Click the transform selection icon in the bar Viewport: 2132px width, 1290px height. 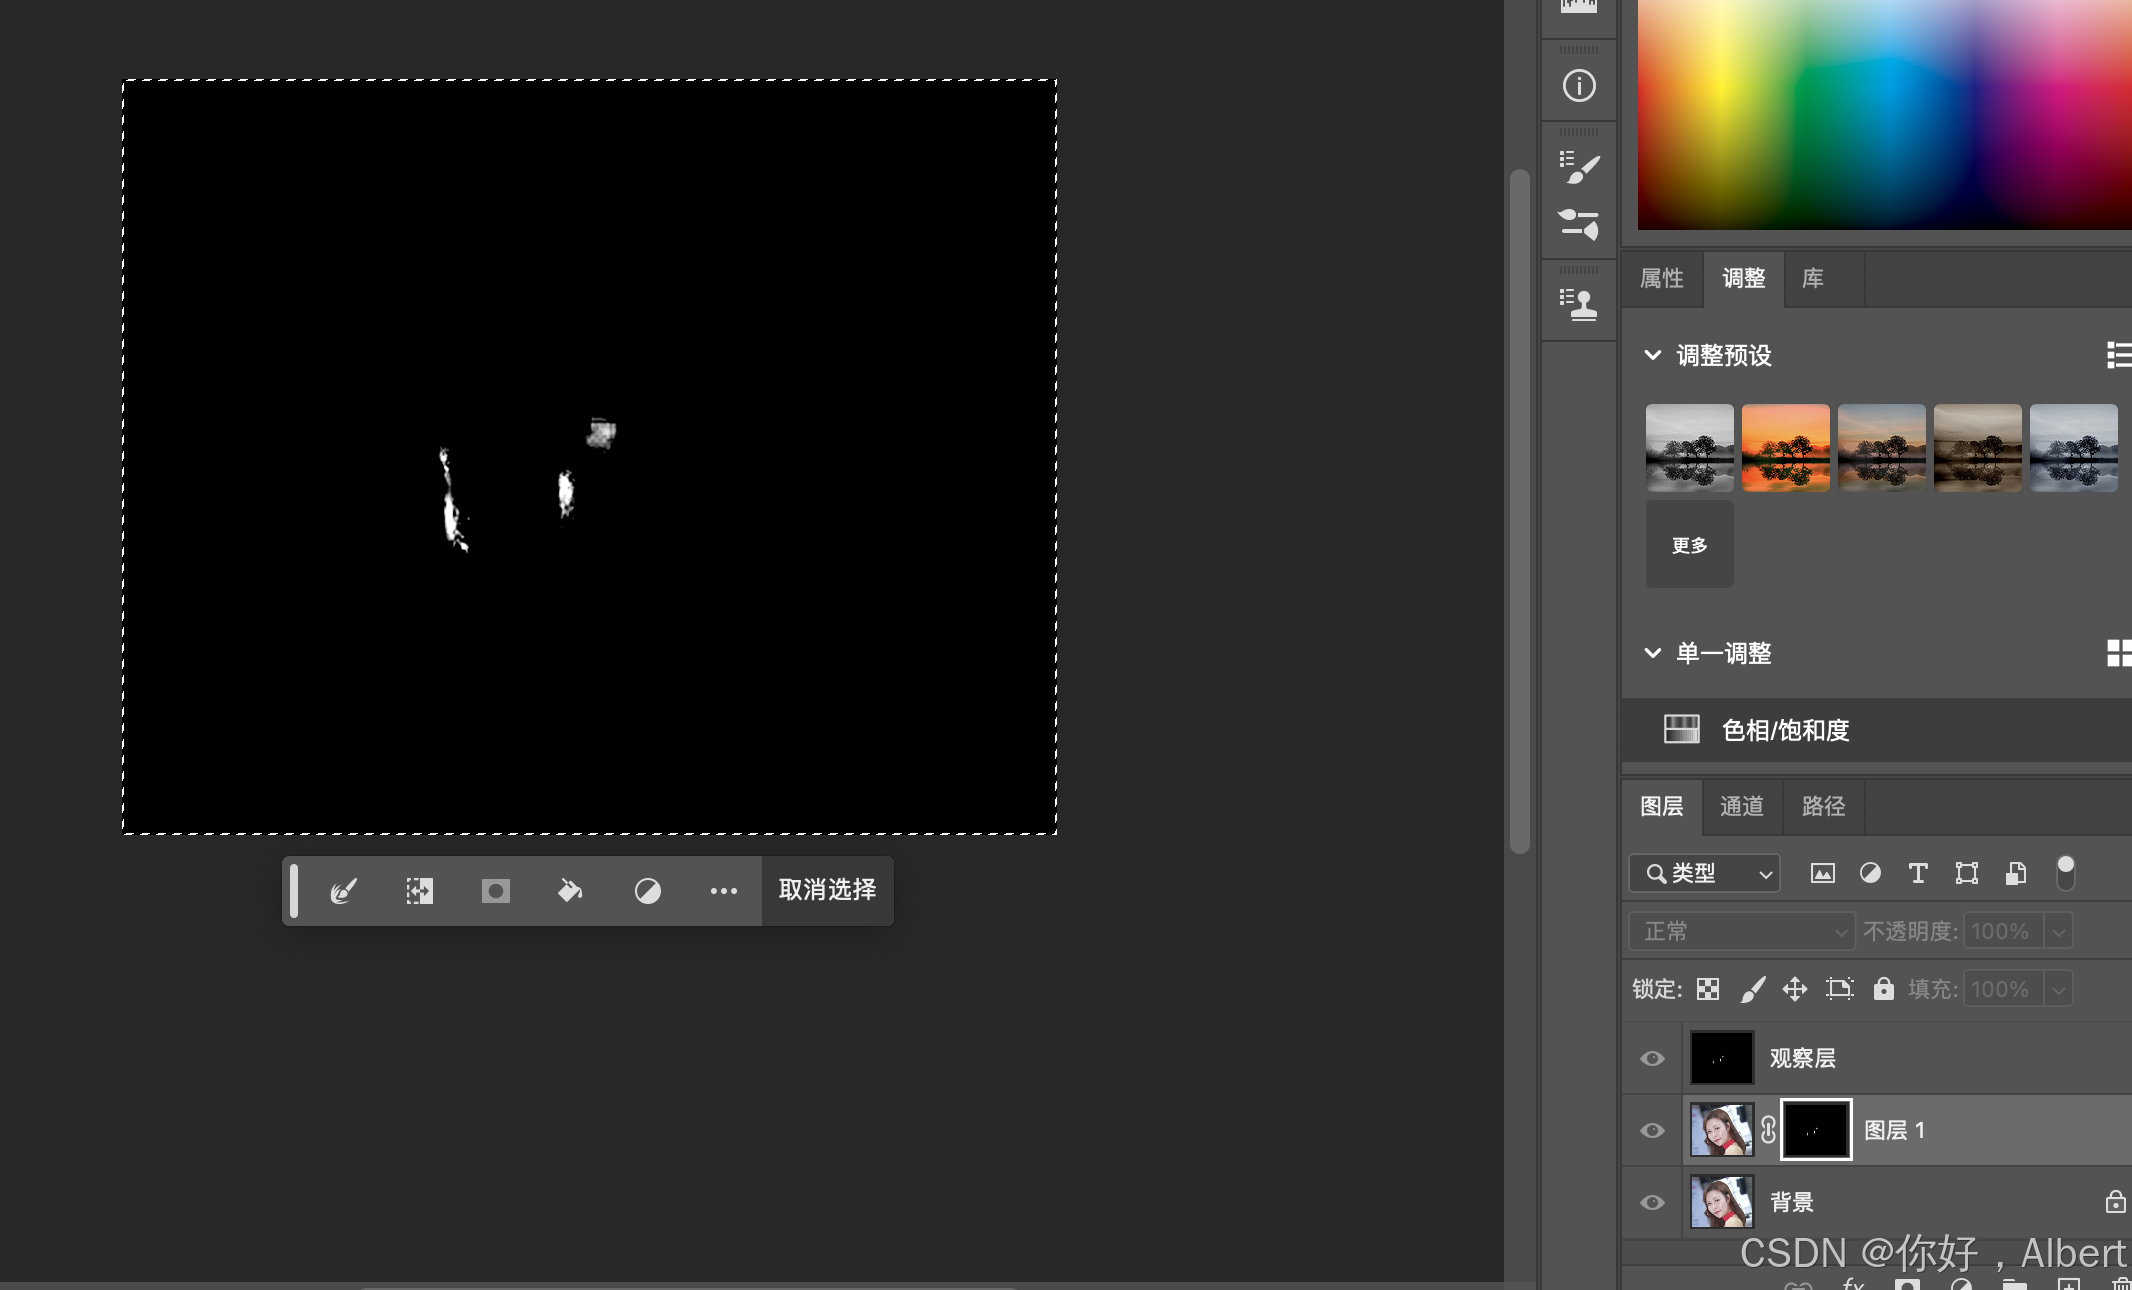pyautogui.click(x=419, y=890)
